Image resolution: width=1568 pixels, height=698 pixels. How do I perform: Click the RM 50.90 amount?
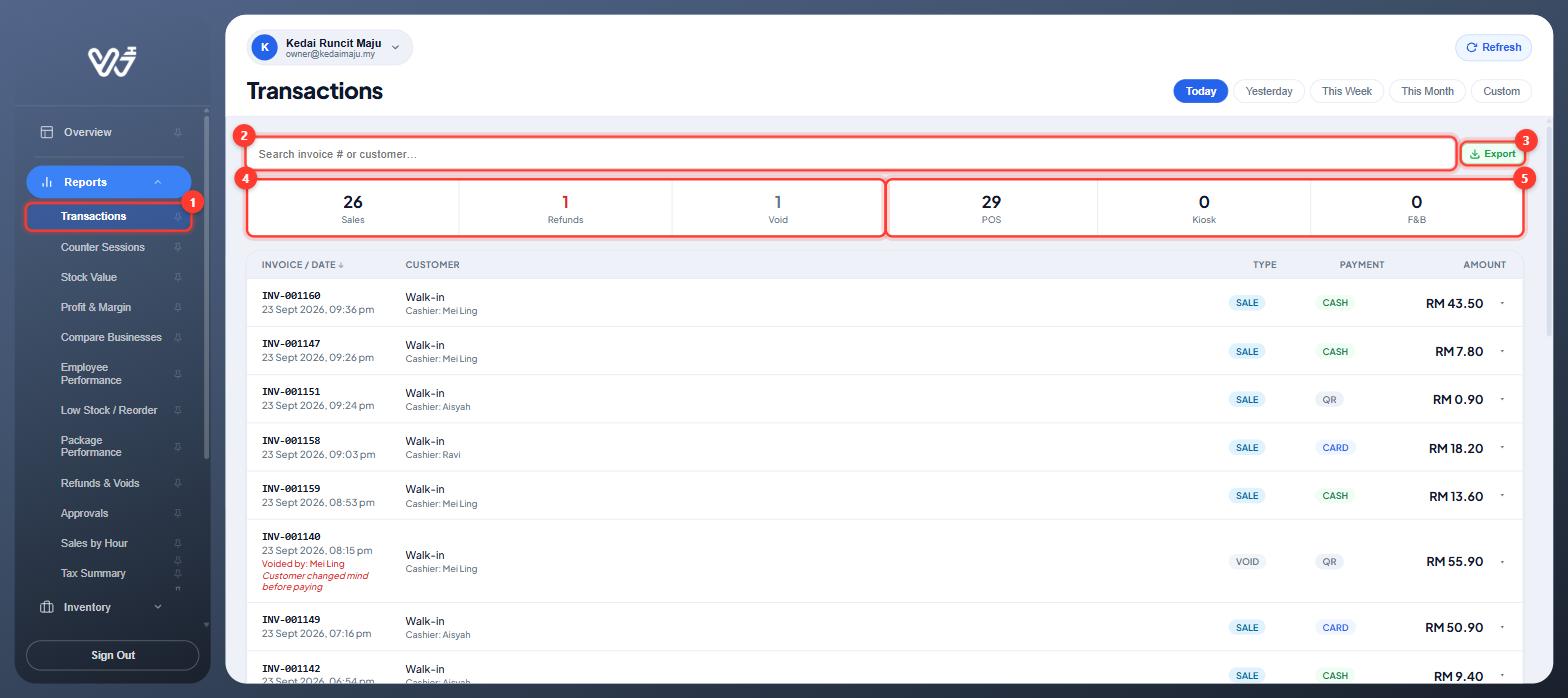pos(1454,627)
